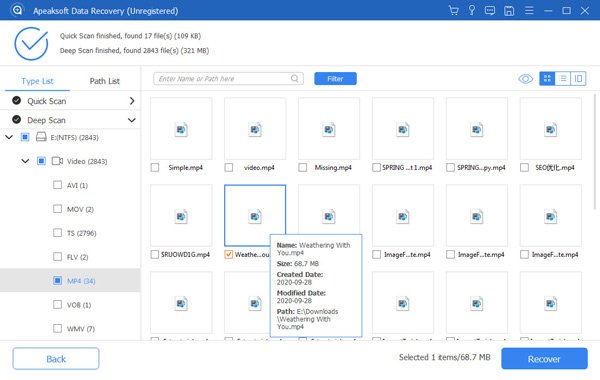Collapse the Video (2843) tree node
Image resolution: width=600 pixels, height=380 pixels.
[x=25, y=161]
